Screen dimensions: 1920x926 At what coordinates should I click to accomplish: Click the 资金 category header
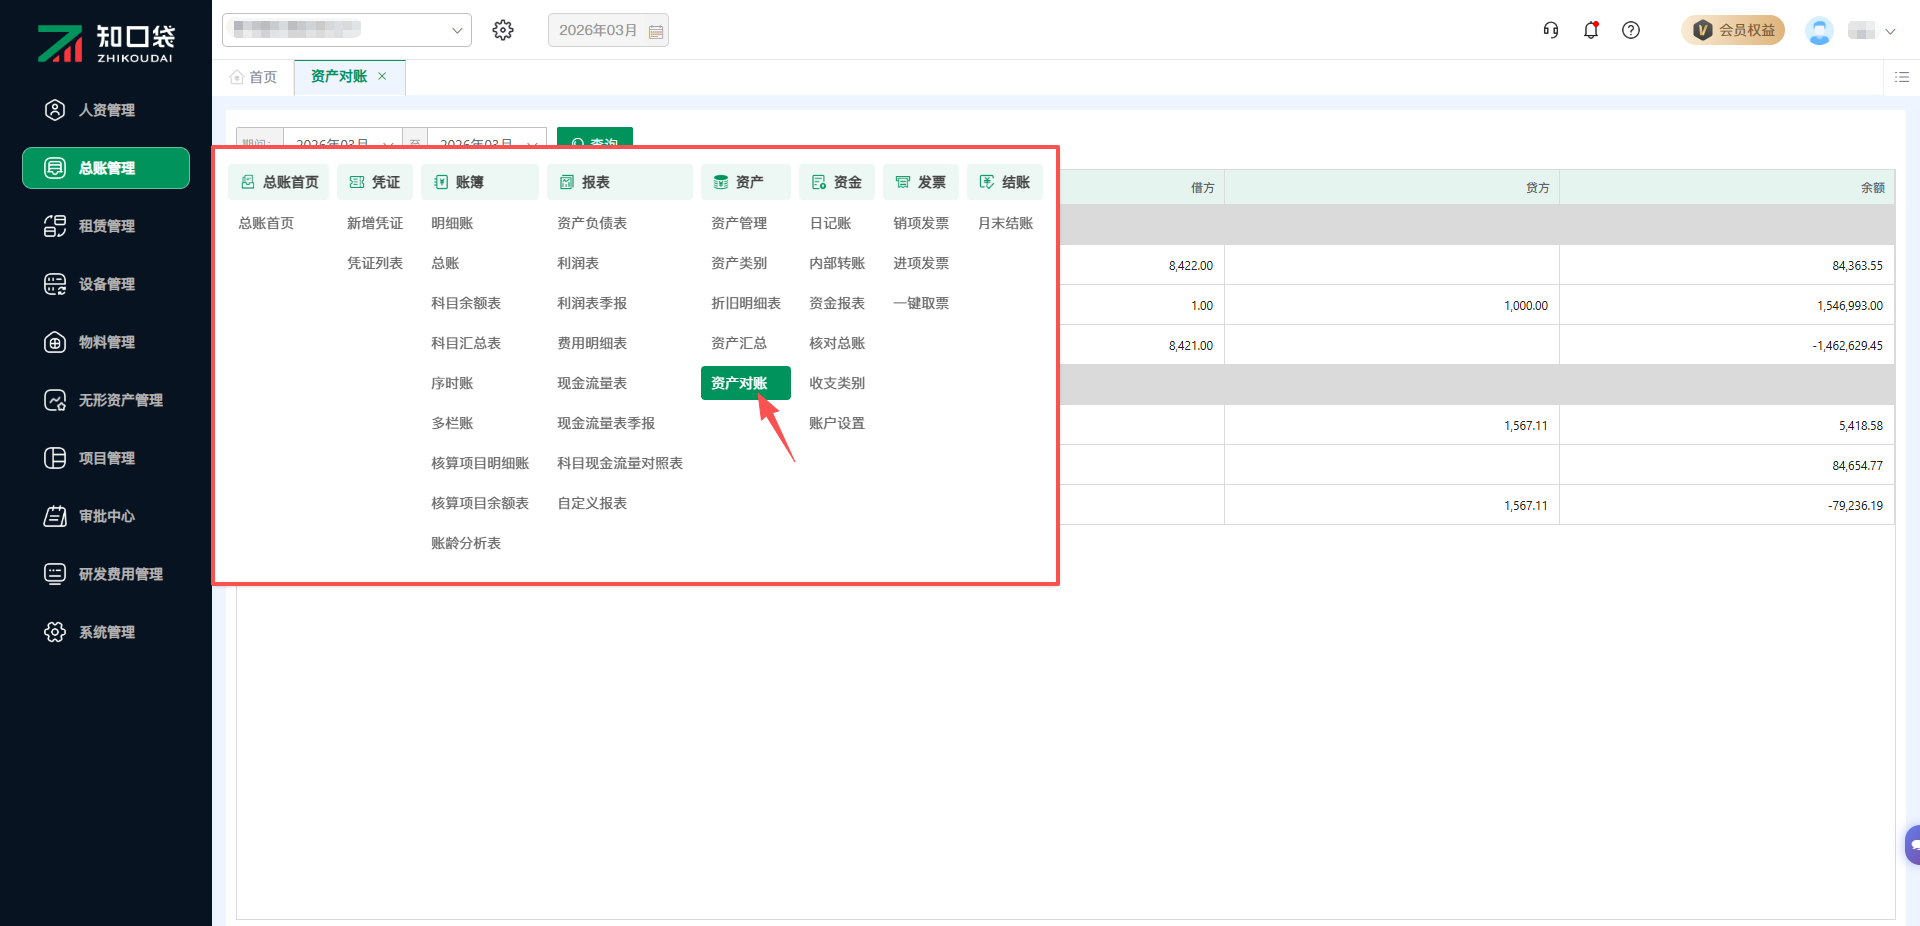point(837,182)
